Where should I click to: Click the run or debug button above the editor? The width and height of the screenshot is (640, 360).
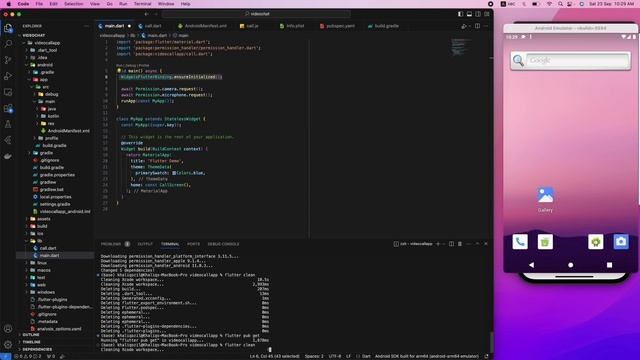click(x=464, y=26)
